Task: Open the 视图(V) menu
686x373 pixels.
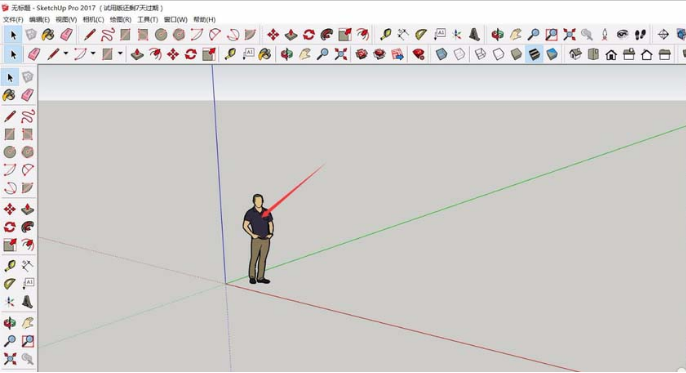Action: [x=66, y=20]
